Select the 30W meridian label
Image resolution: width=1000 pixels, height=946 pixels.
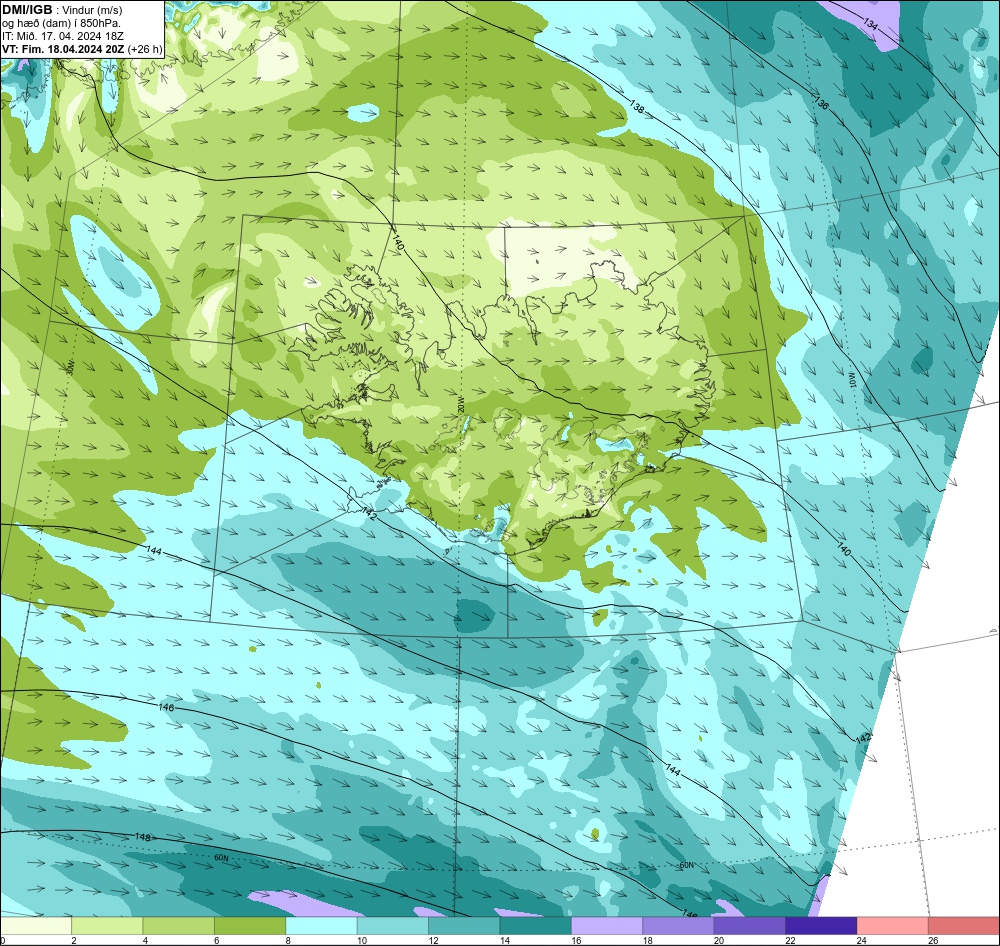point(71,366)
